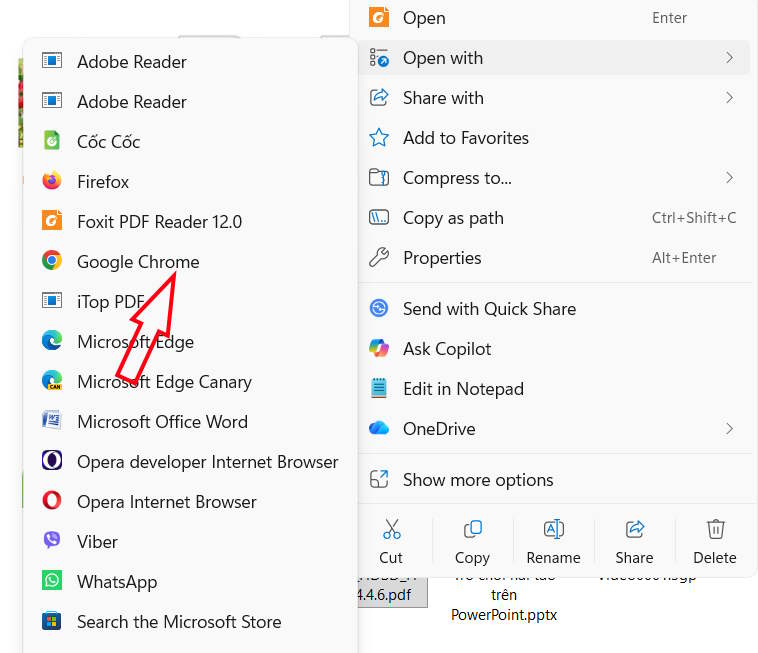Click the Google Chrome label text
The image size is (758, 653).
point(138,261)
